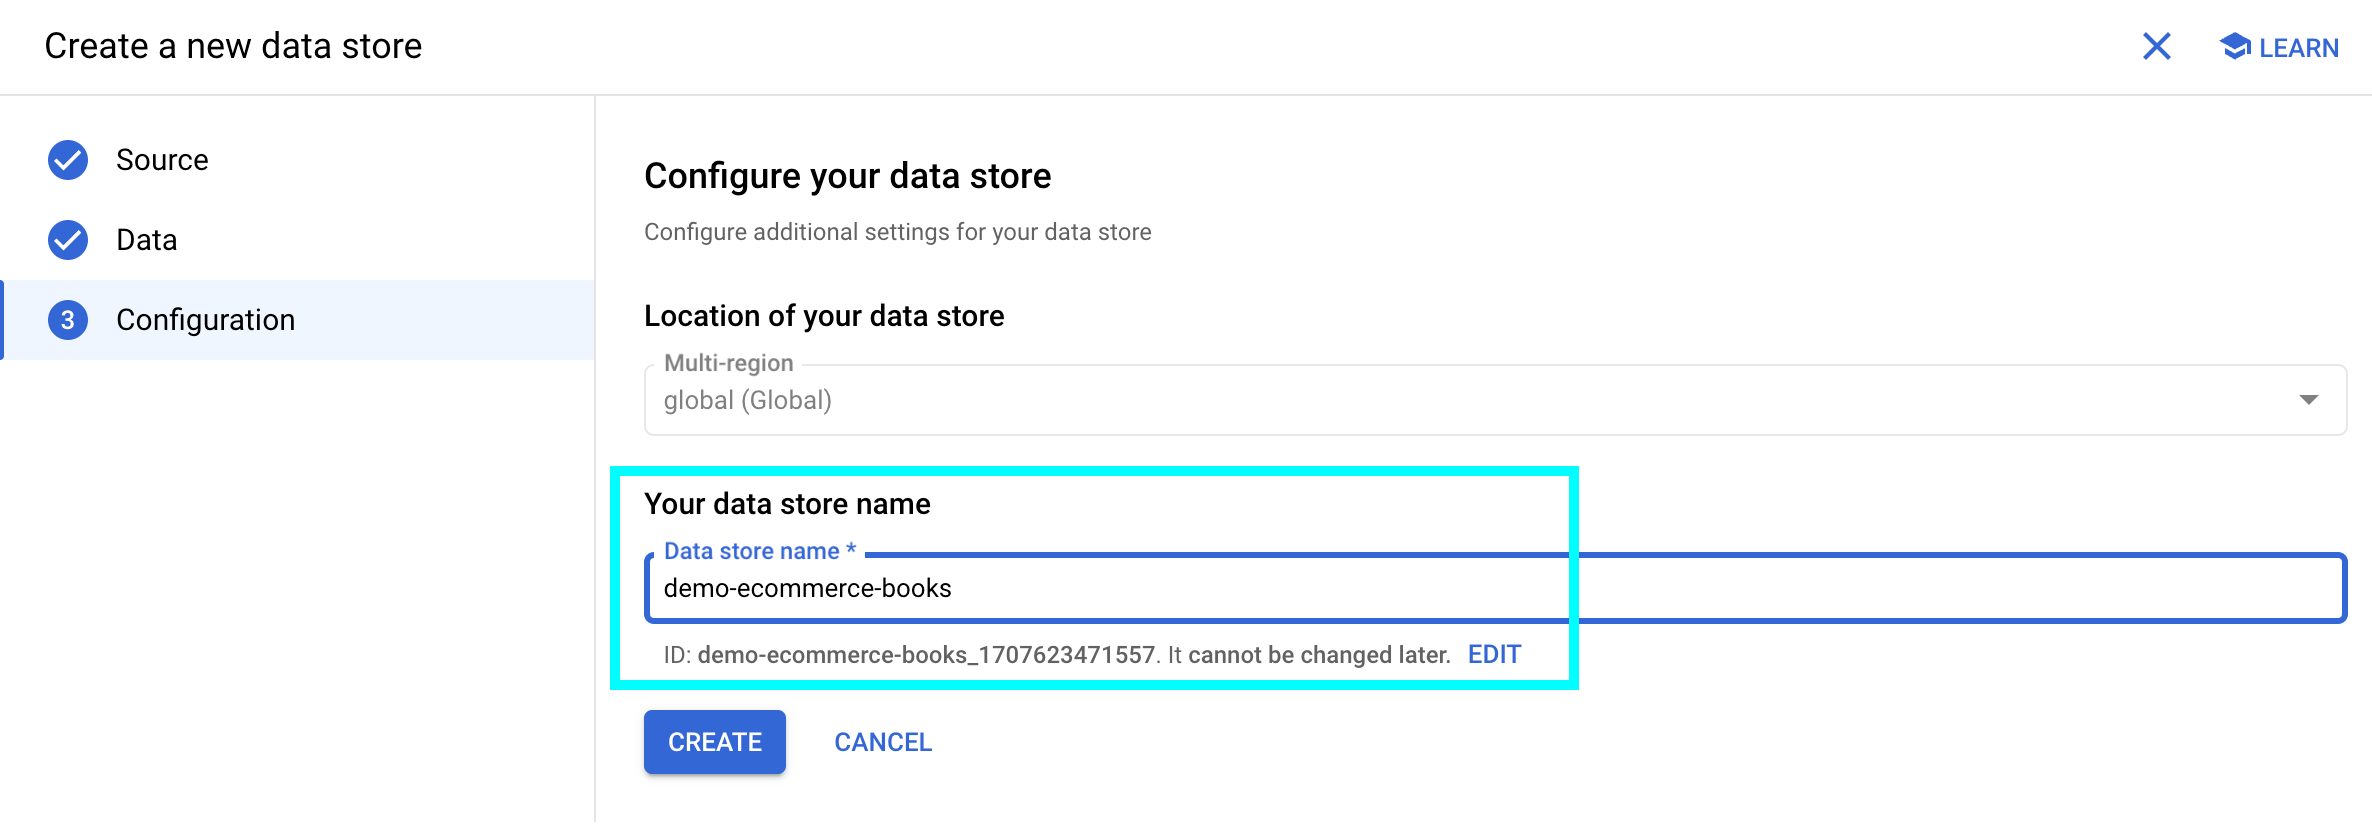Click the EDIT link beside the ID
Viewport: 2372px width, 838px height.
[1494, 655]
